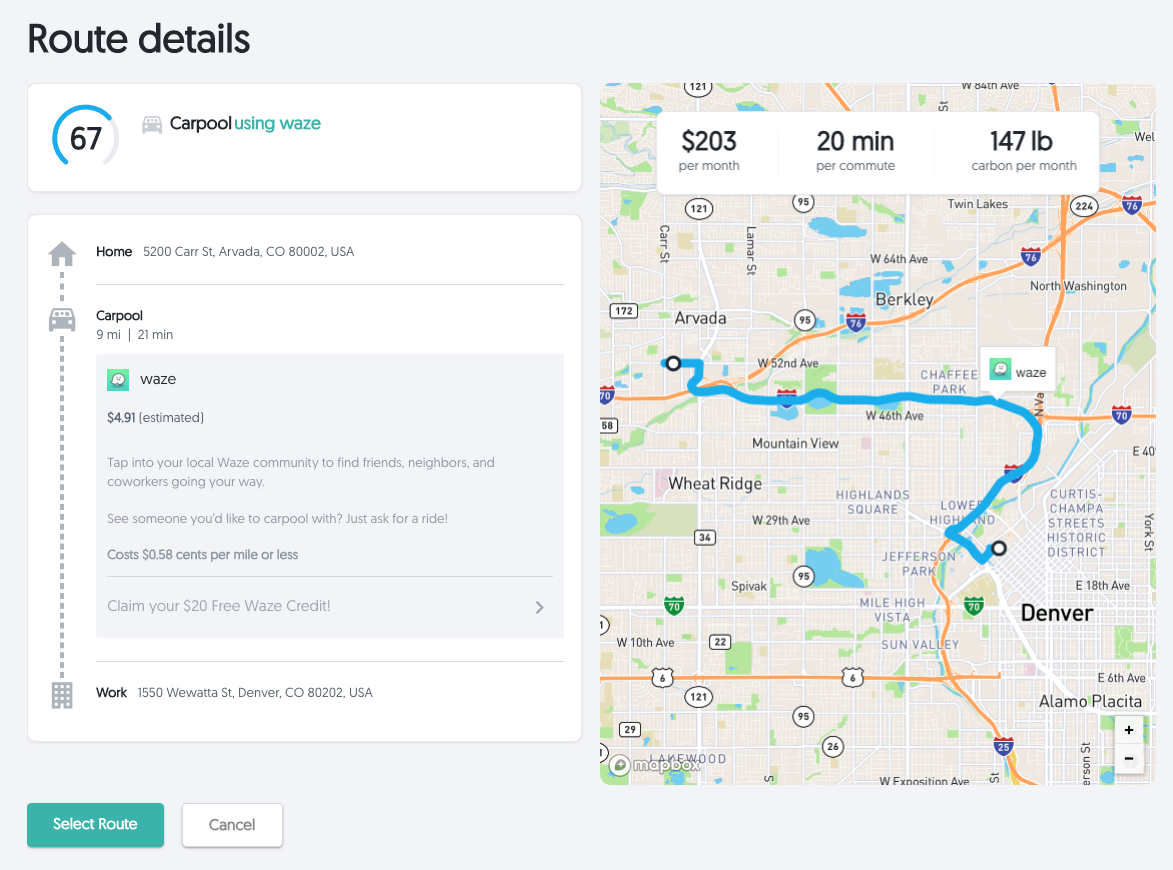The width and height of the screenshot is (1173, 870).
Task: Click the route end point marker in Denver
Action: click(x=999, y=548)
